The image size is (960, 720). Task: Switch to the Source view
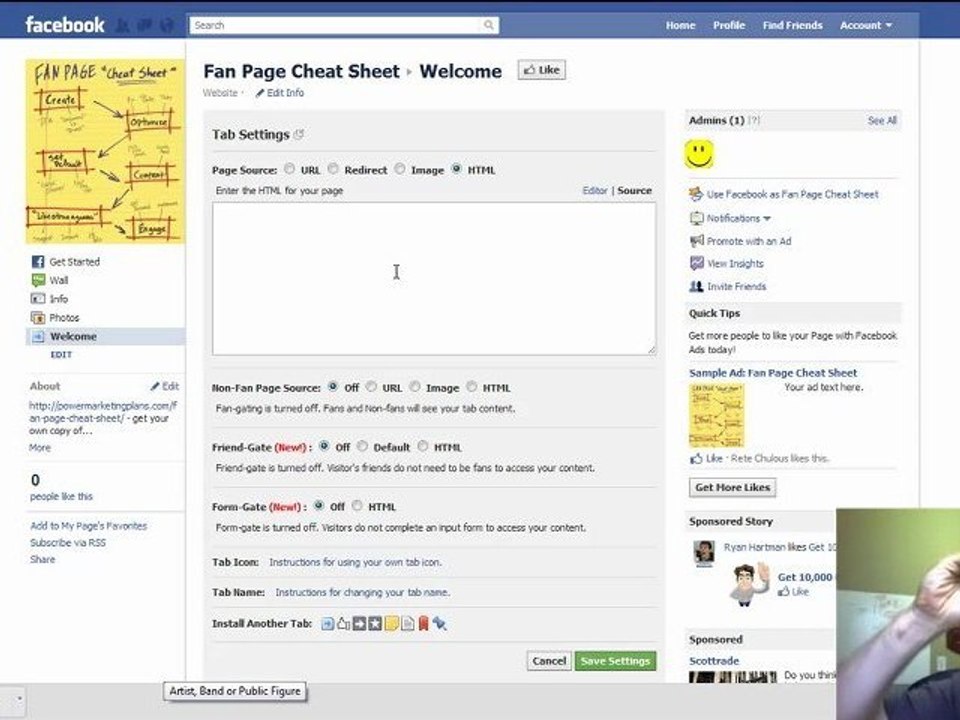(x=634, y=190)
